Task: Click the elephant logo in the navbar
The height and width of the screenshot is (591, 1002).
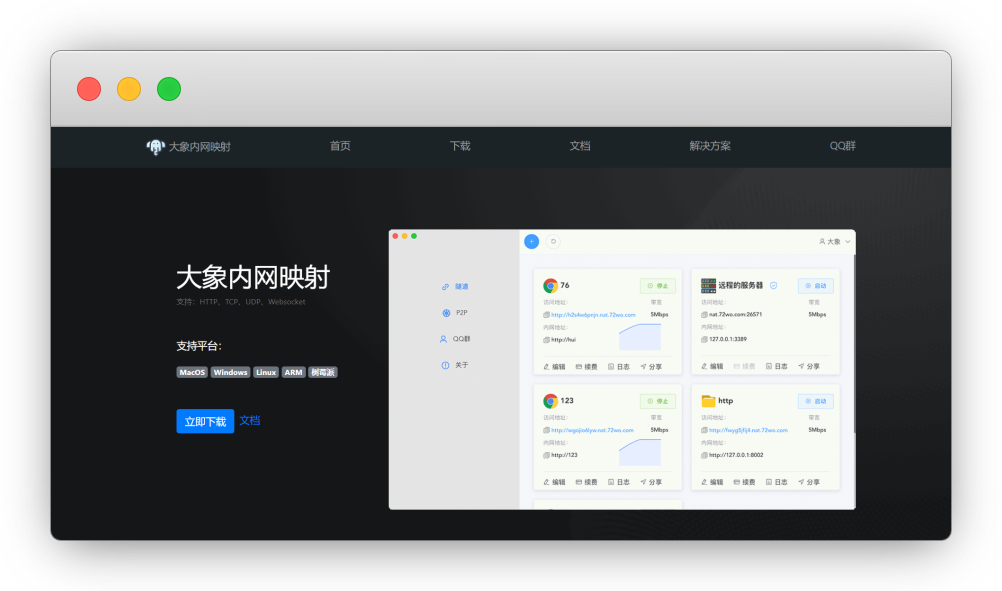Action: 155,146
